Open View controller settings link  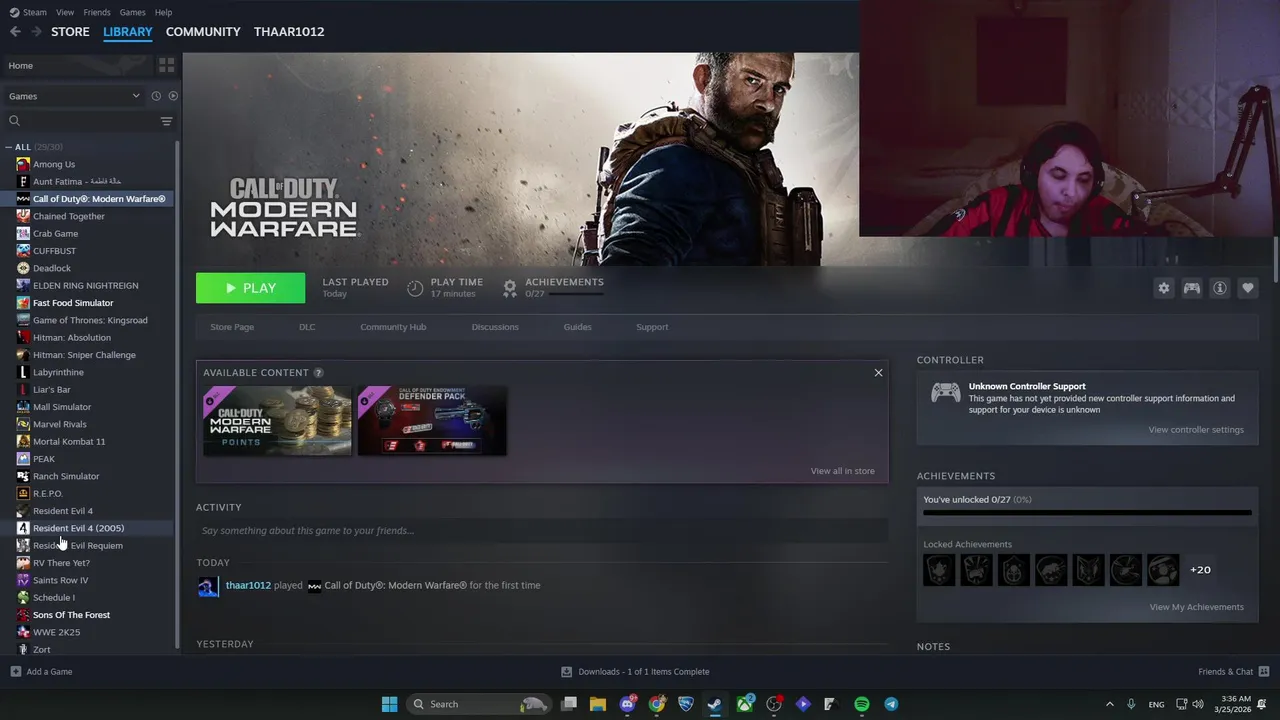click(1196, 430)
